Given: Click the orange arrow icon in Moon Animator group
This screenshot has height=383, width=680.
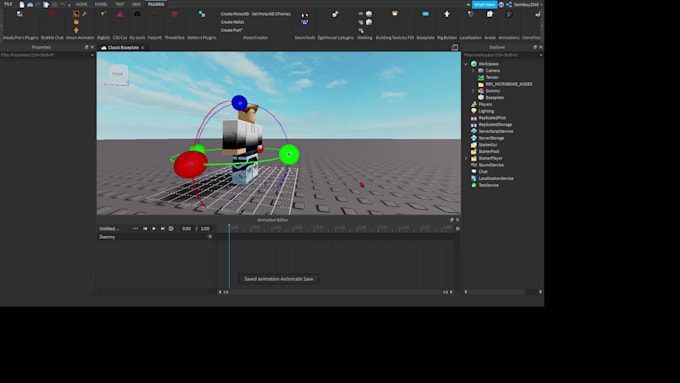Looking at the screenshot, I should click(76, 30).
